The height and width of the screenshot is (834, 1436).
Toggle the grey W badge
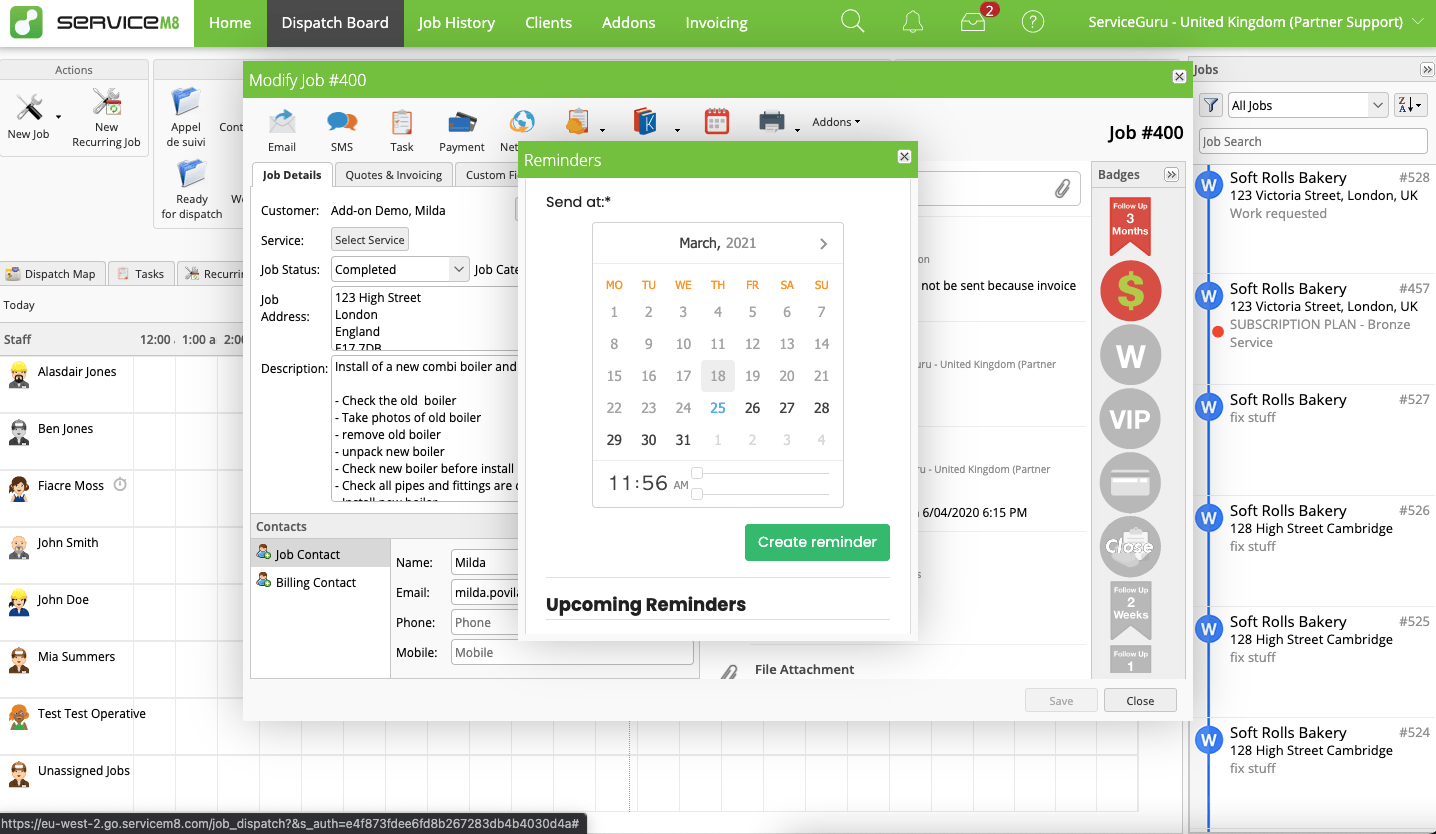point(1130,355)
